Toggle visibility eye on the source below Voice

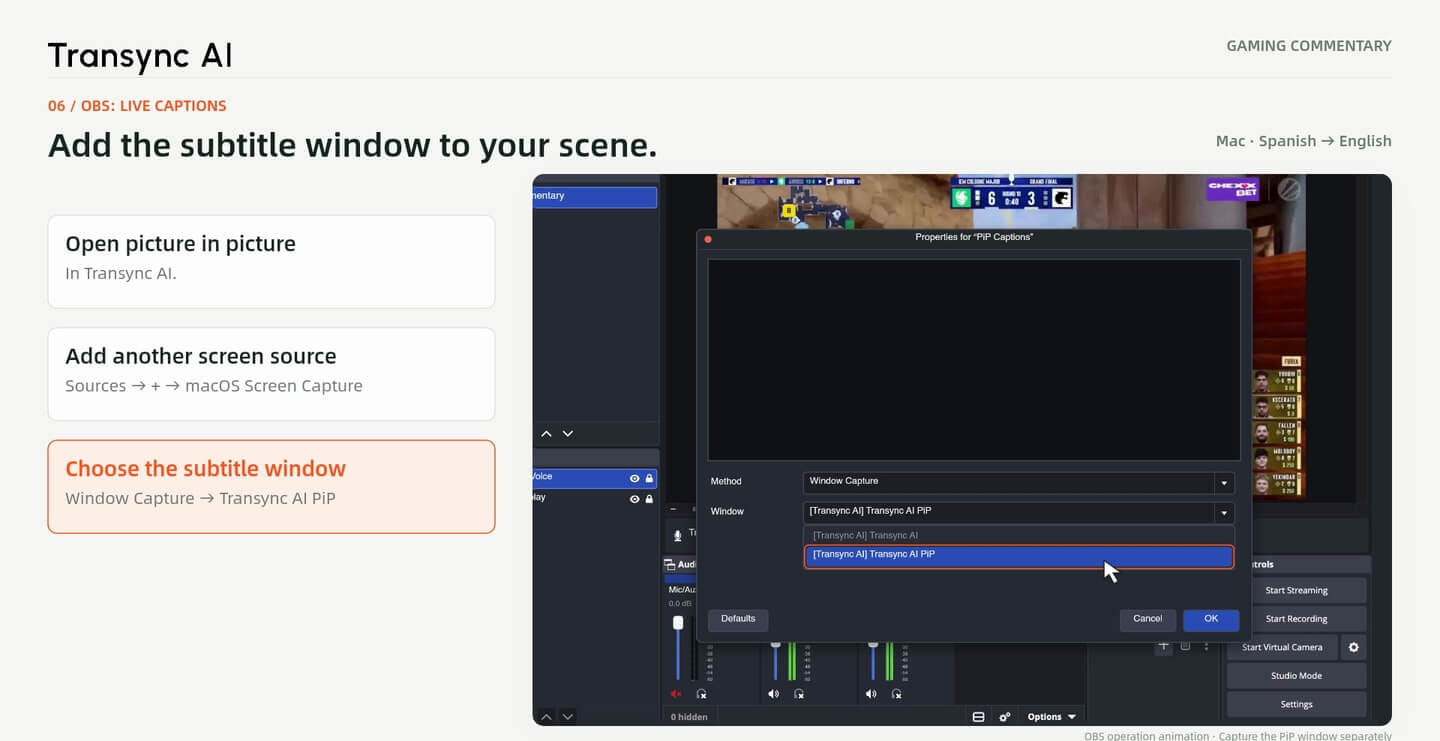pyautogui.click(x=634, y=498)
